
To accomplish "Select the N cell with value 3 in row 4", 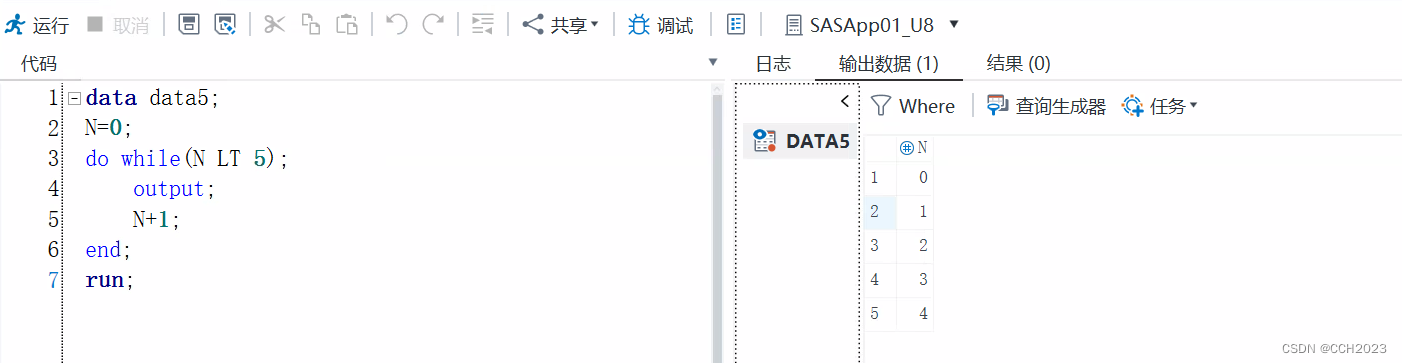I will (915, 279).
